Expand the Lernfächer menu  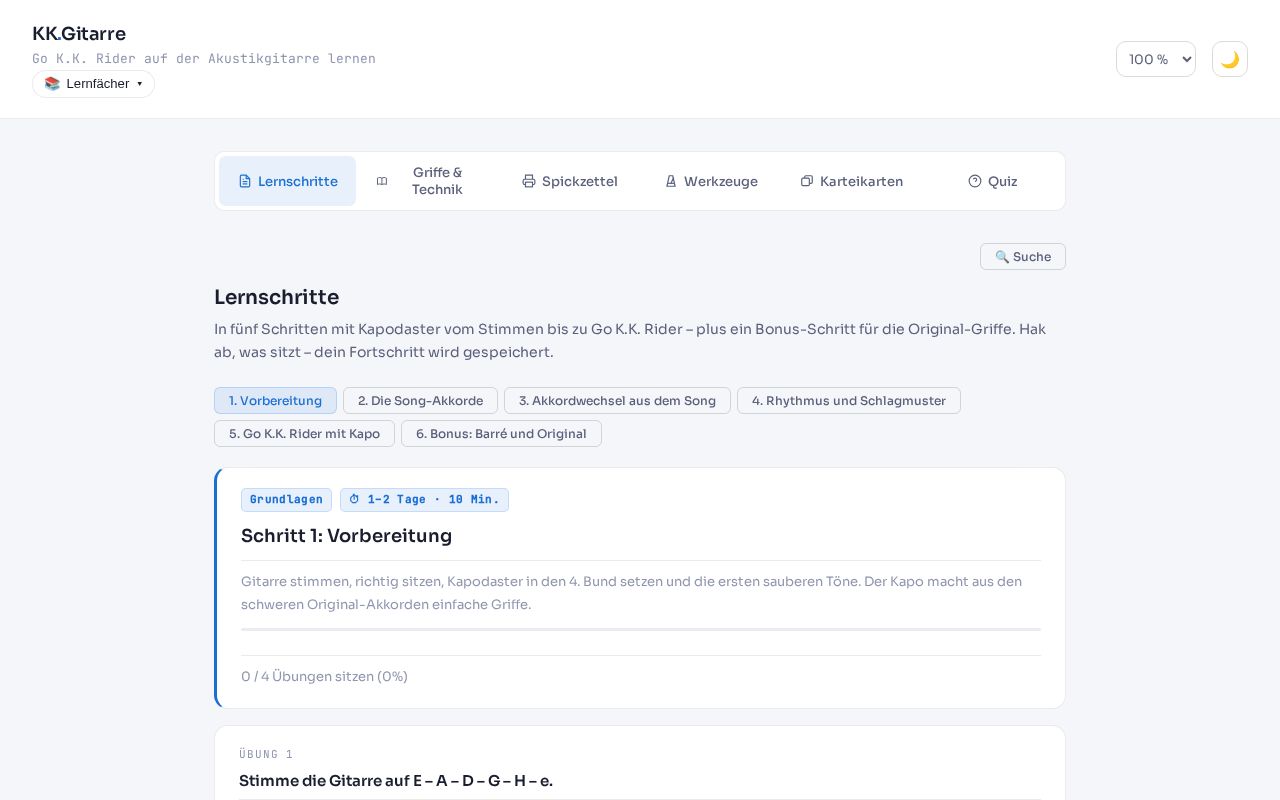(93, 84)
